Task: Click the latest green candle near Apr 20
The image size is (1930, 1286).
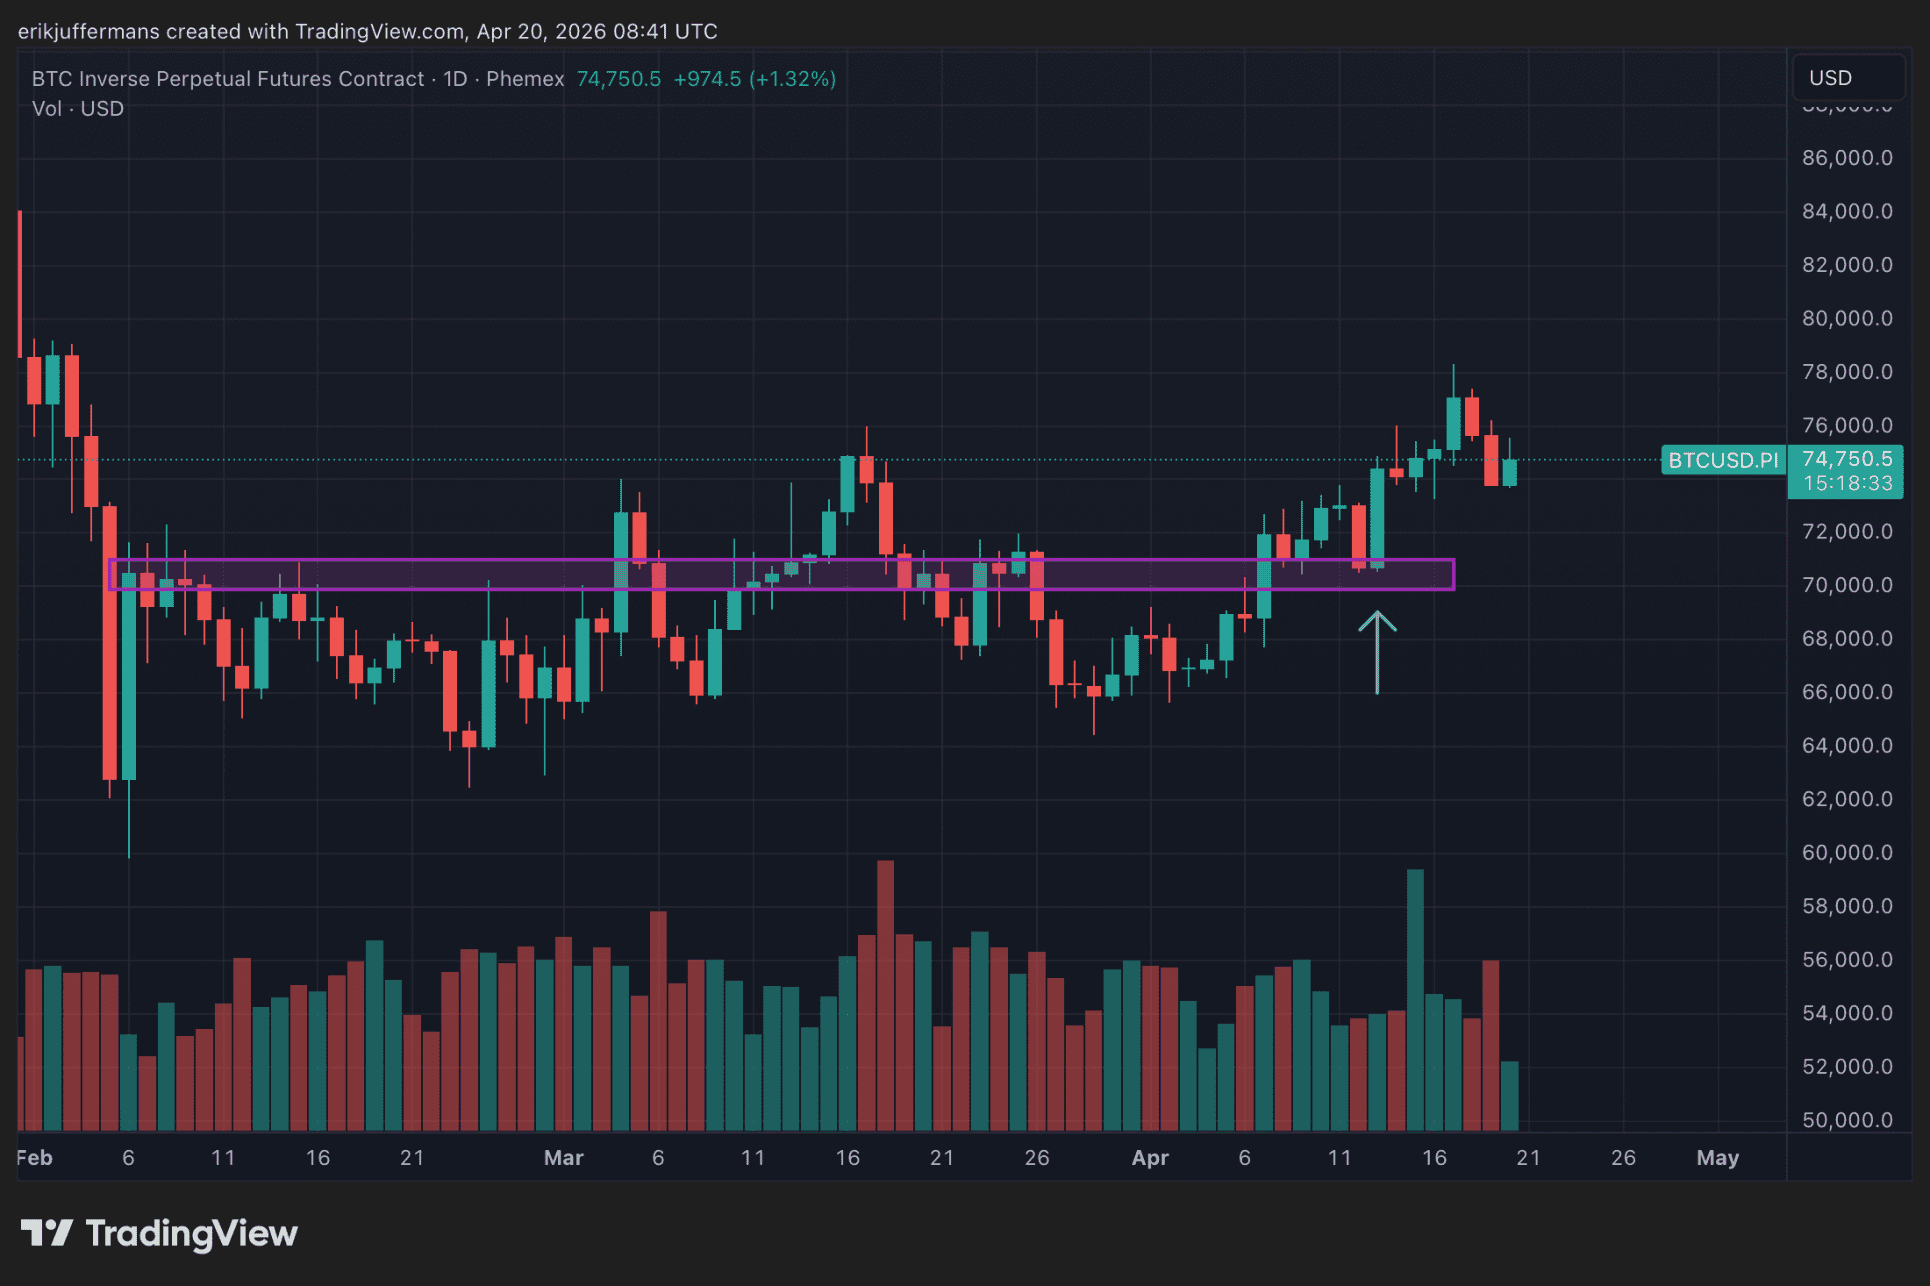Action: tap(1509, 472)
